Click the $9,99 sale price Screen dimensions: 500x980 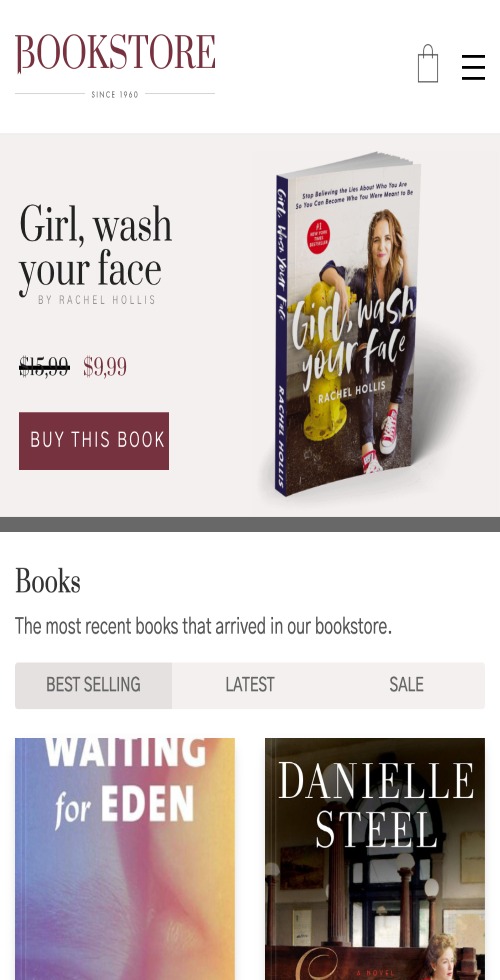pos(105,367)
